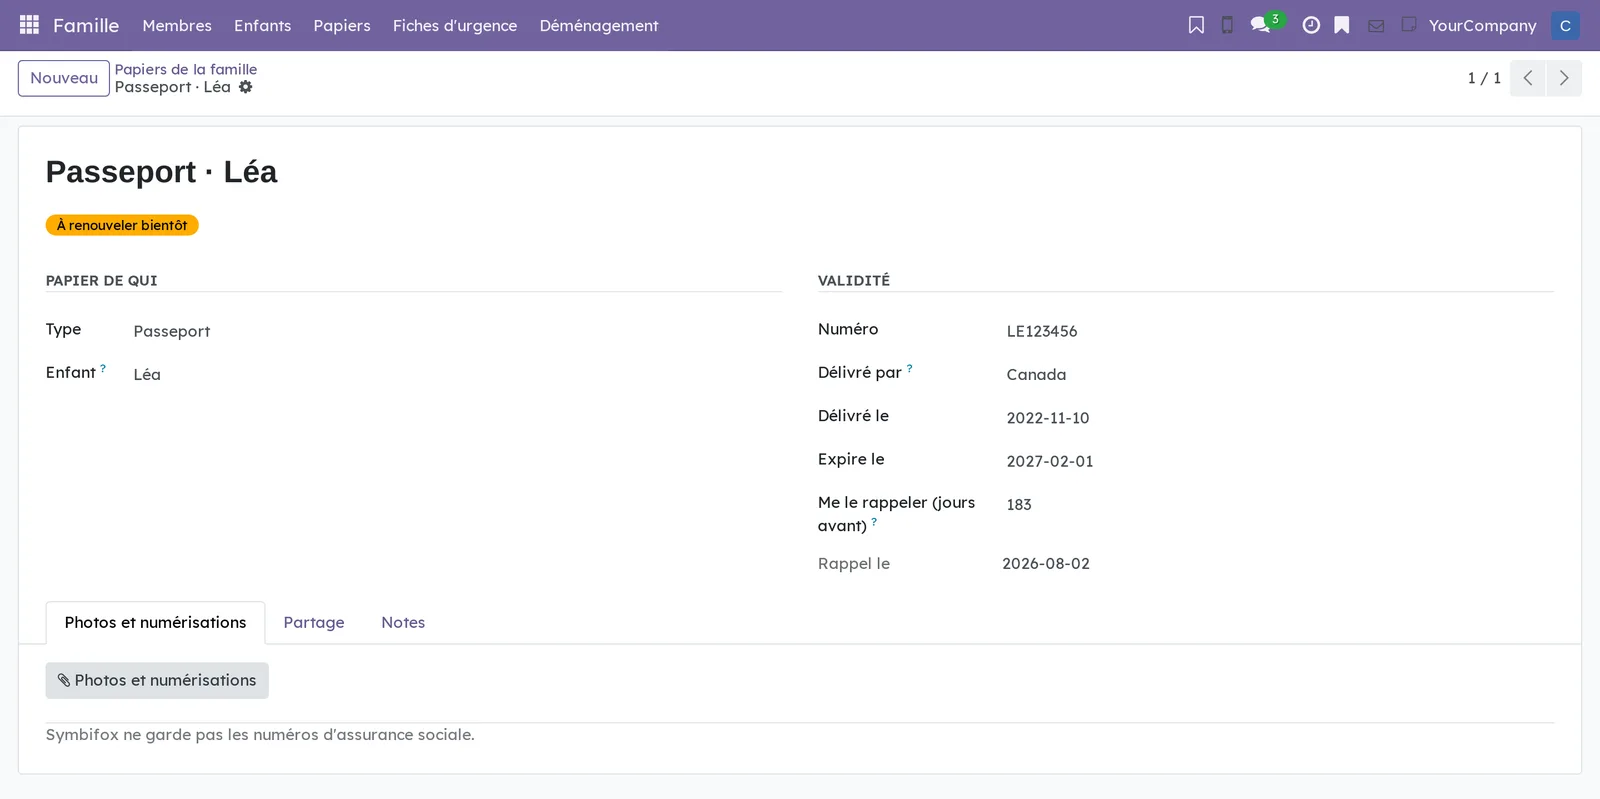Edit the Numéro field LE123456
Viewport: 1600px width, 799px height.
pyautogui.click(x=1280, y=331)
